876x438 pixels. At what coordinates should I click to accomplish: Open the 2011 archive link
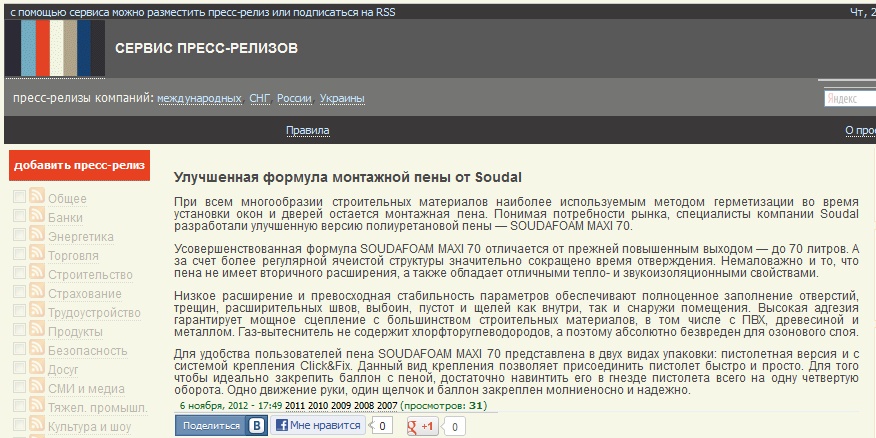coord(296,406)
